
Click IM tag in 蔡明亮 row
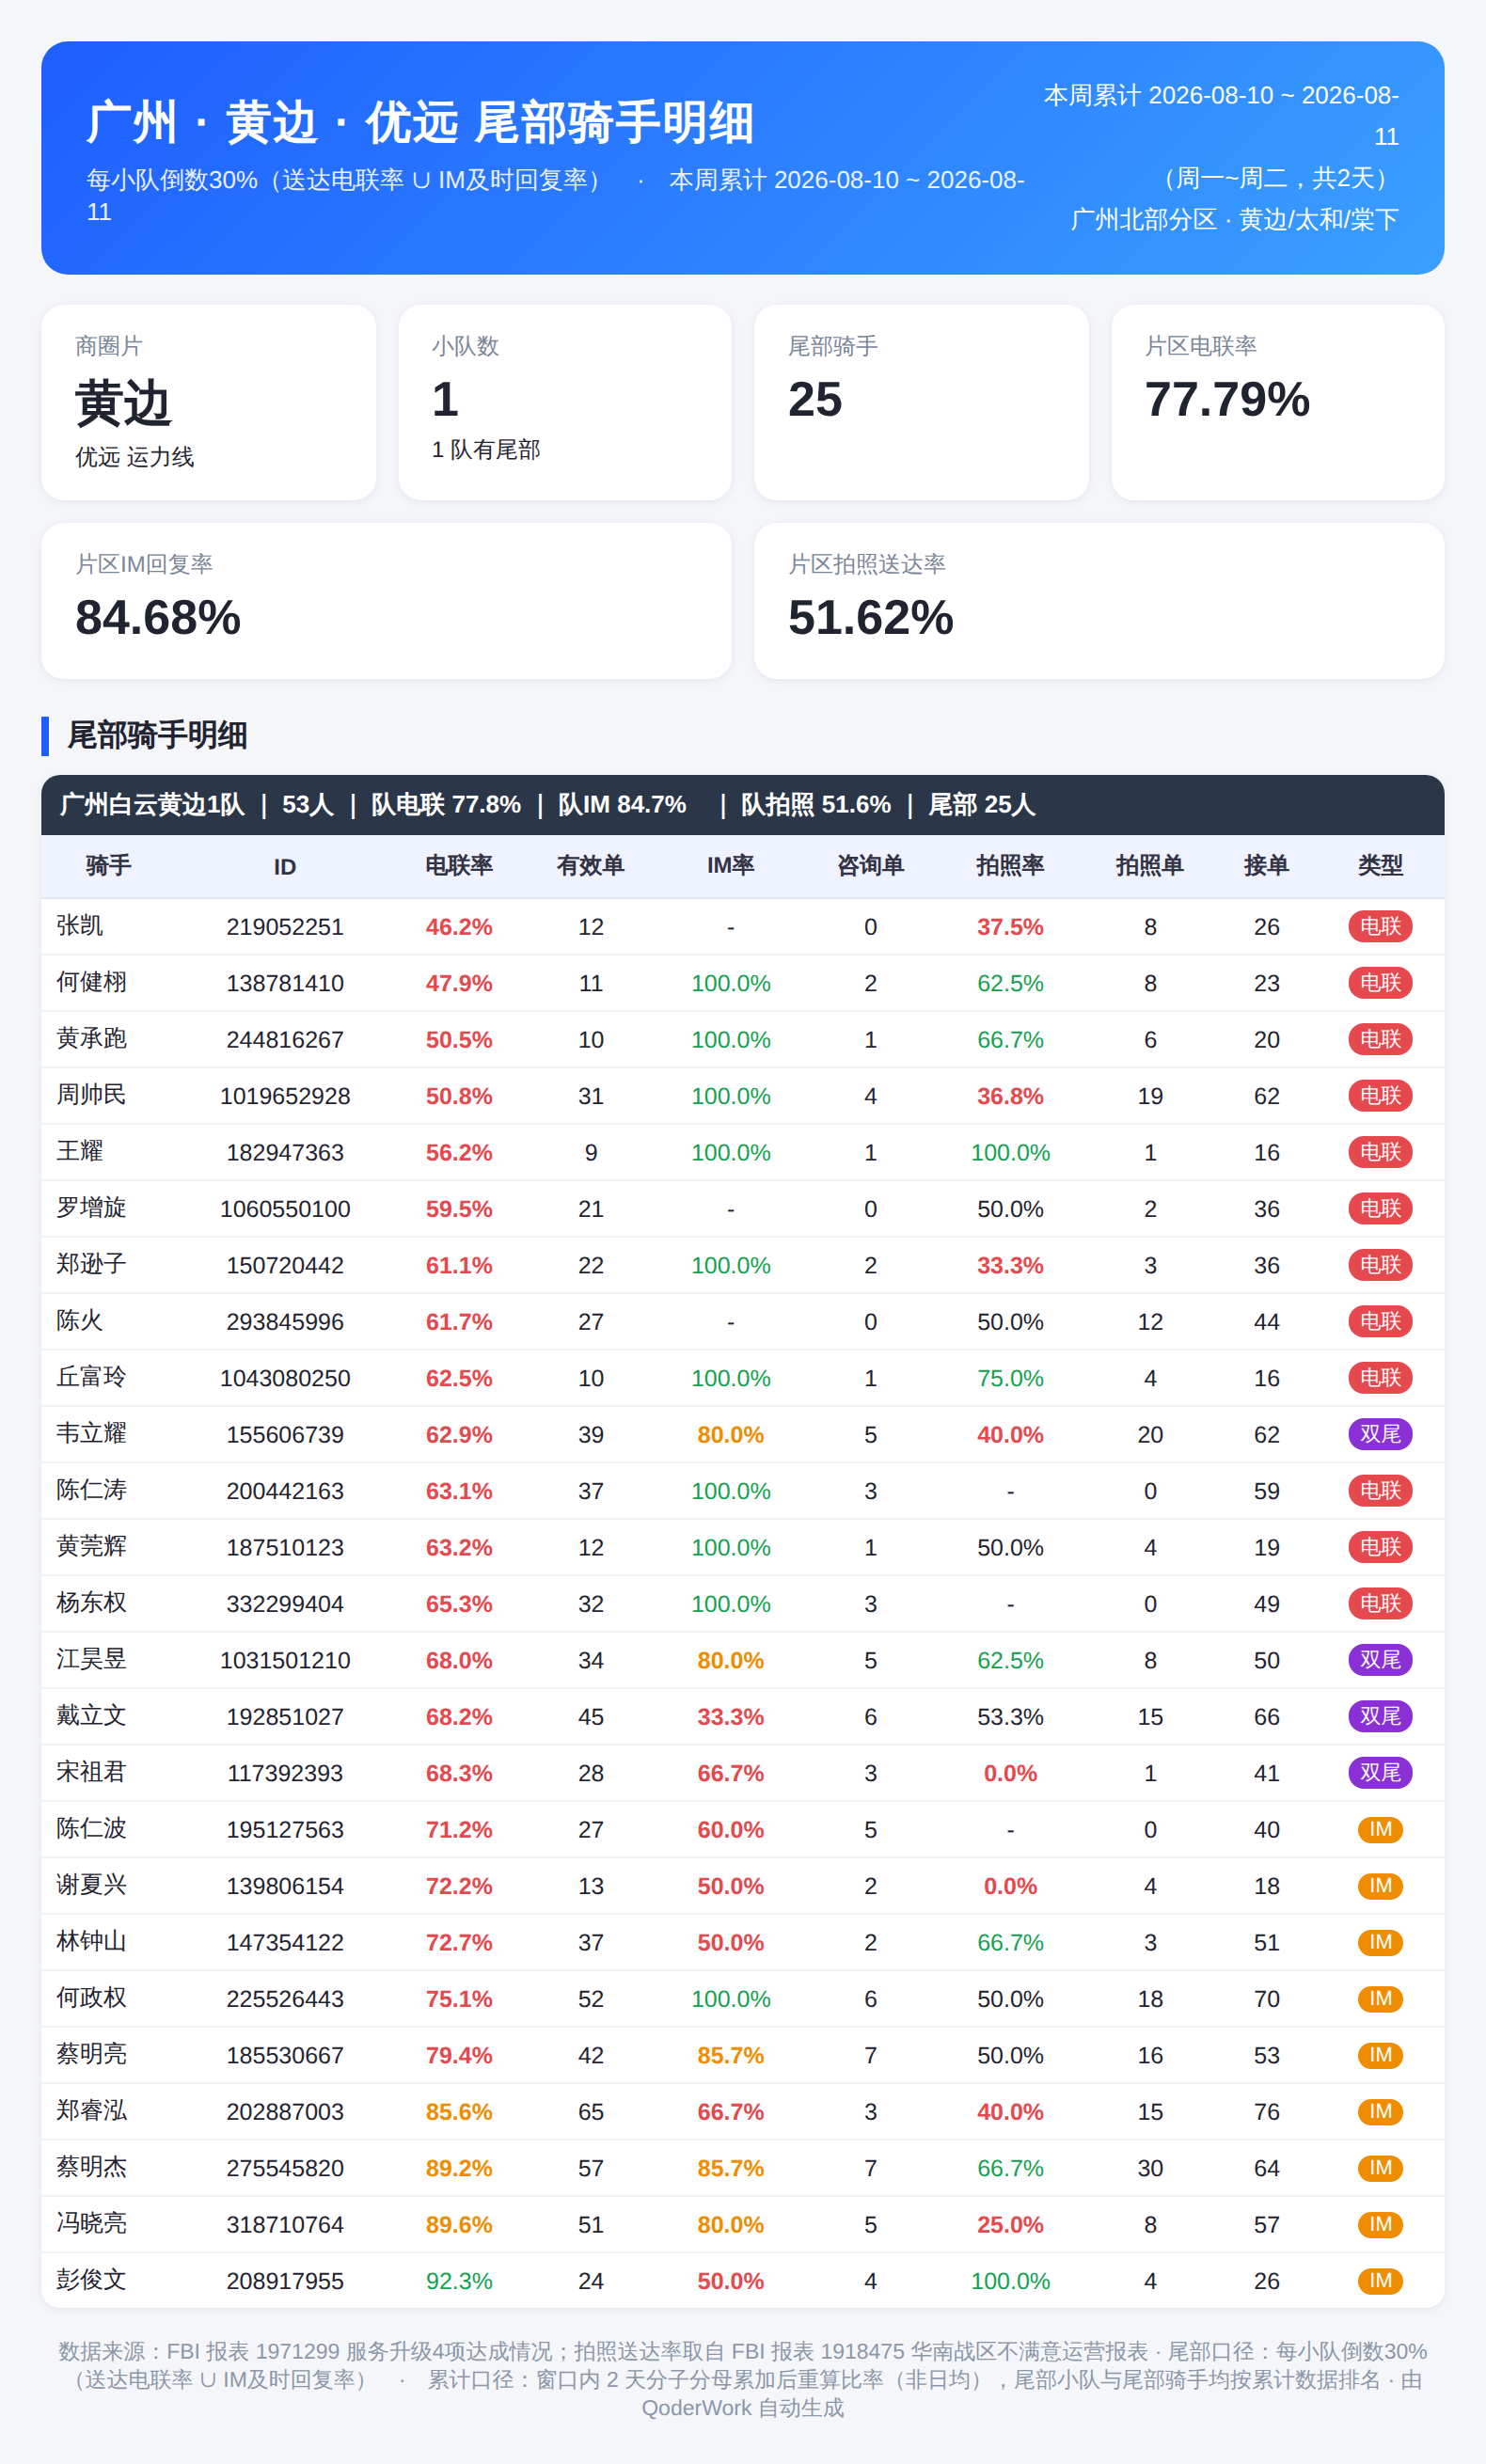click(x=1380, y=2055)
